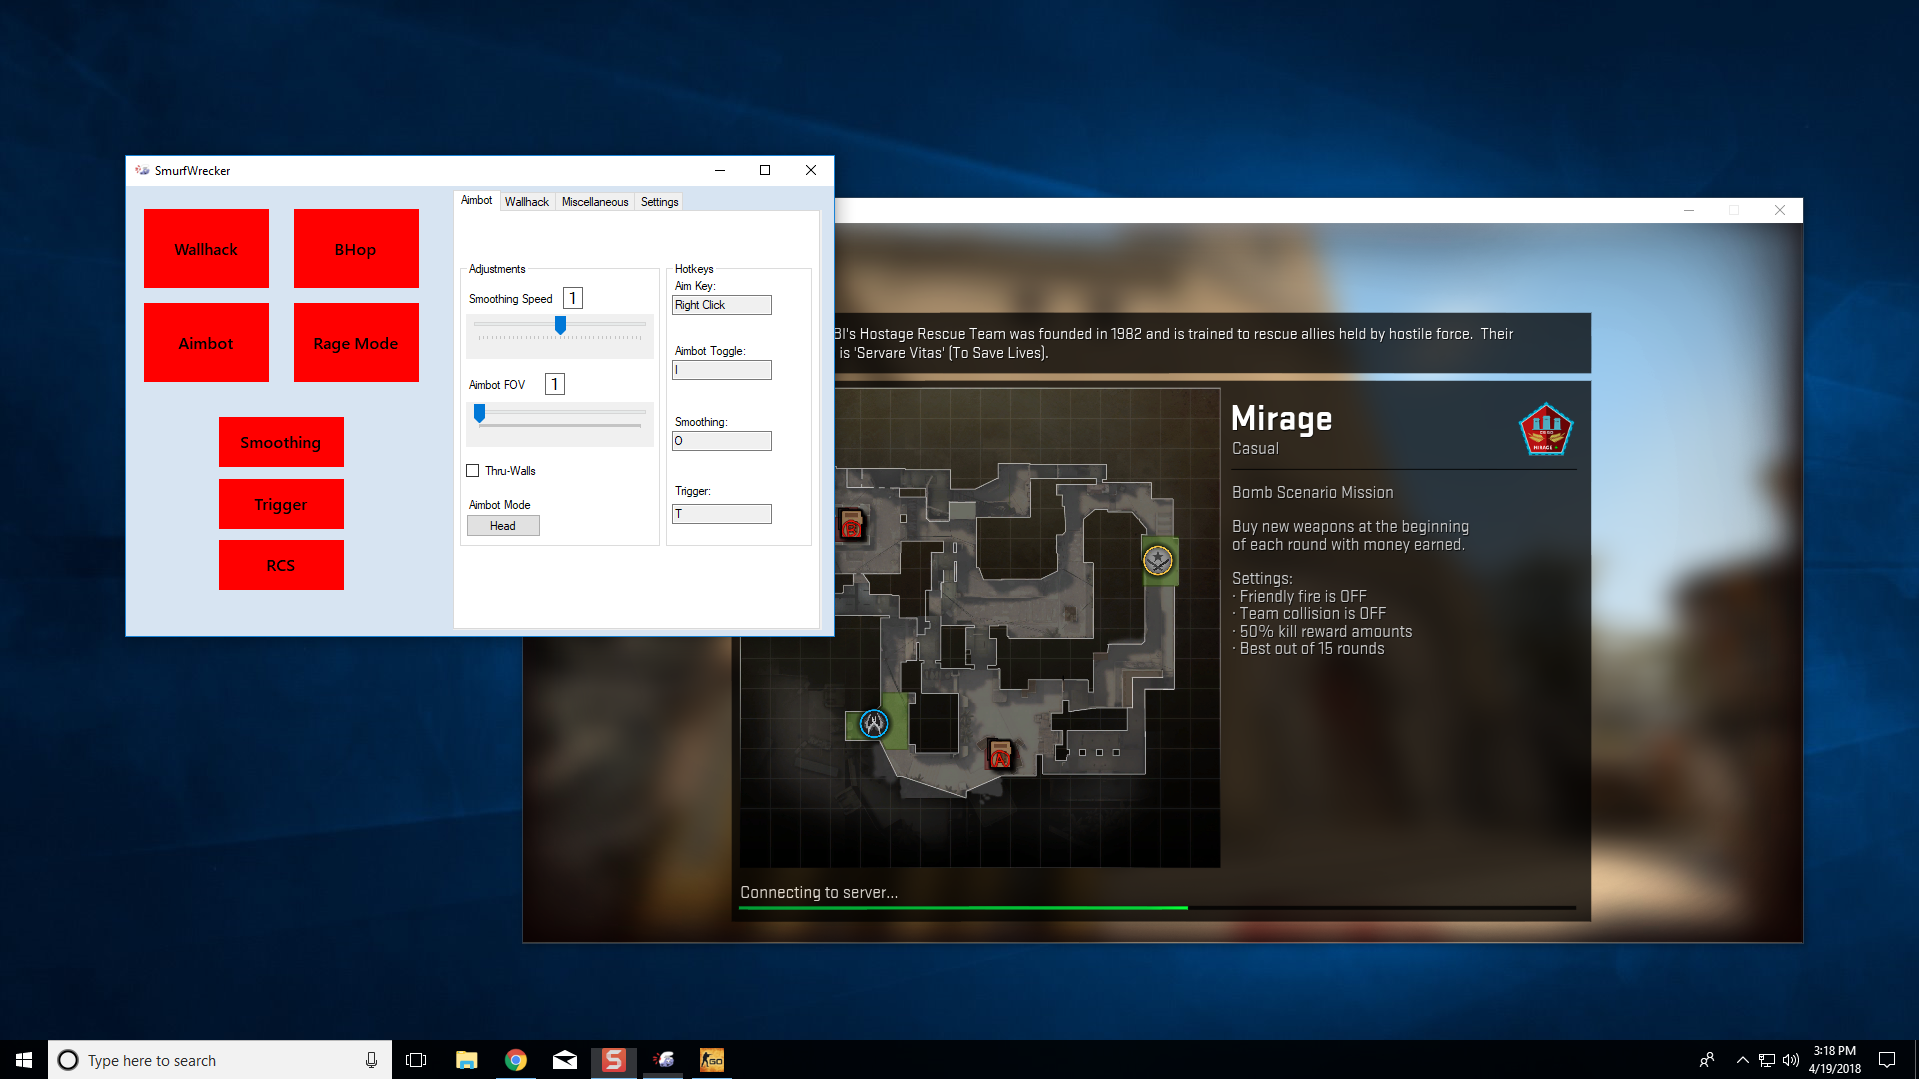Screen dimensions: 1919x1079
Task: Close the game window behind SmurfWrecker
Action: pyautogui.click(x=1780, y=210)
